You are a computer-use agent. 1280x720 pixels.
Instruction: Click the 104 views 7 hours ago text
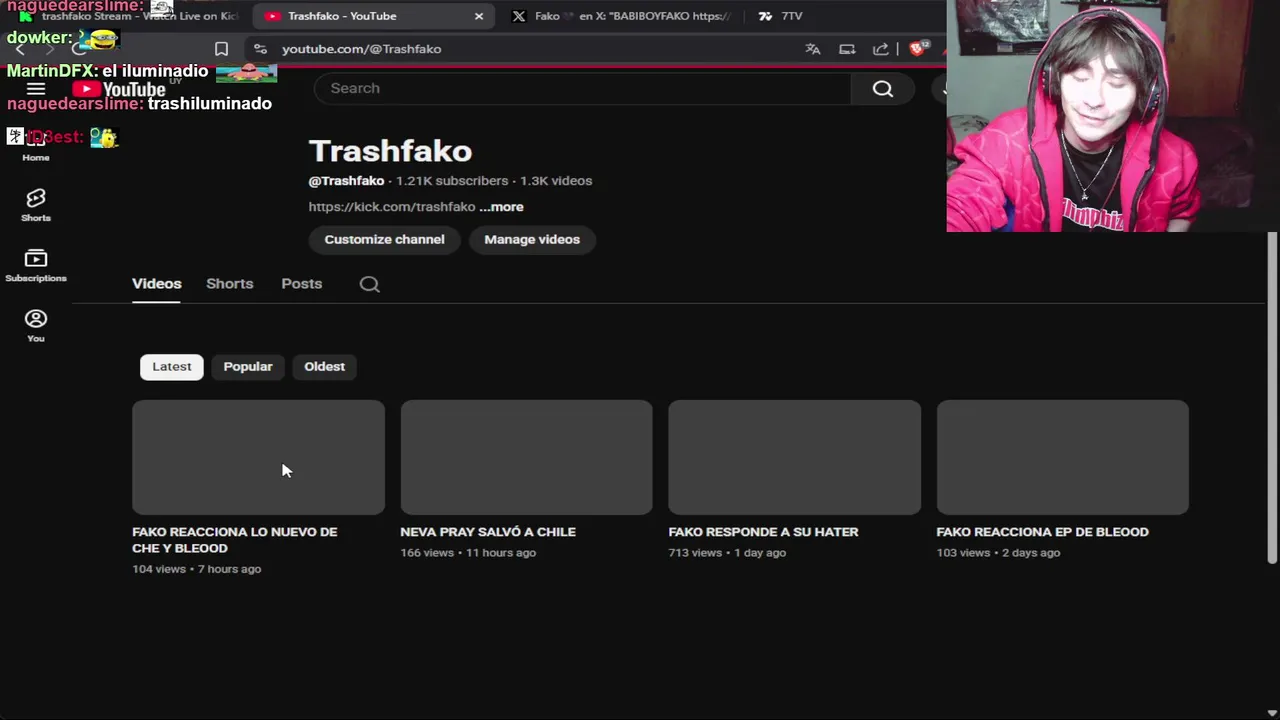pyautogui.click(x=197, y=569)
